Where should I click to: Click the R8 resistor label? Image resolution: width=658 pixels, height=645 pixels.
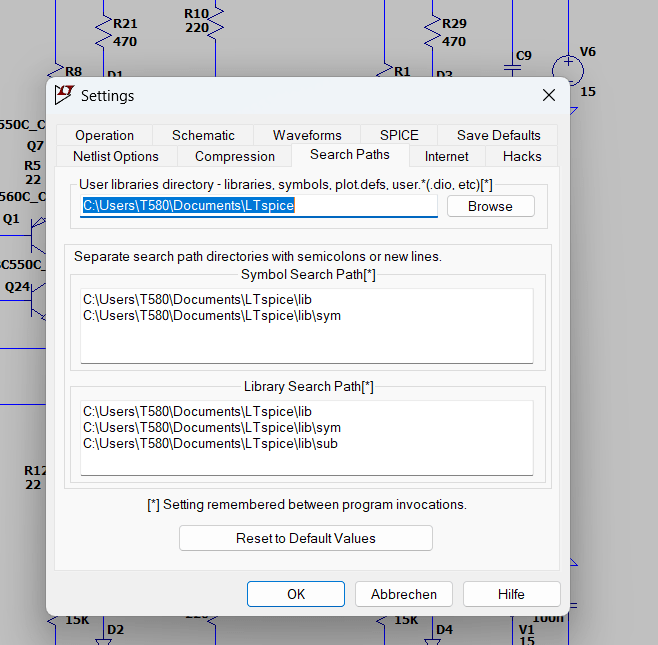coord(73,71)
